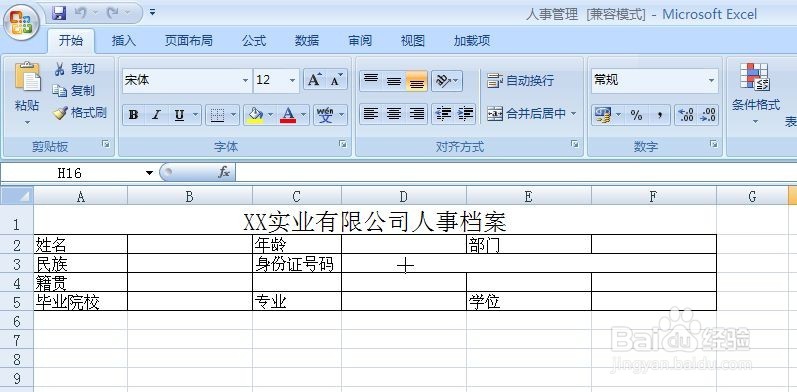Increase decimal places
This screenshot has height=392, width=797.
tap(686, 115)
